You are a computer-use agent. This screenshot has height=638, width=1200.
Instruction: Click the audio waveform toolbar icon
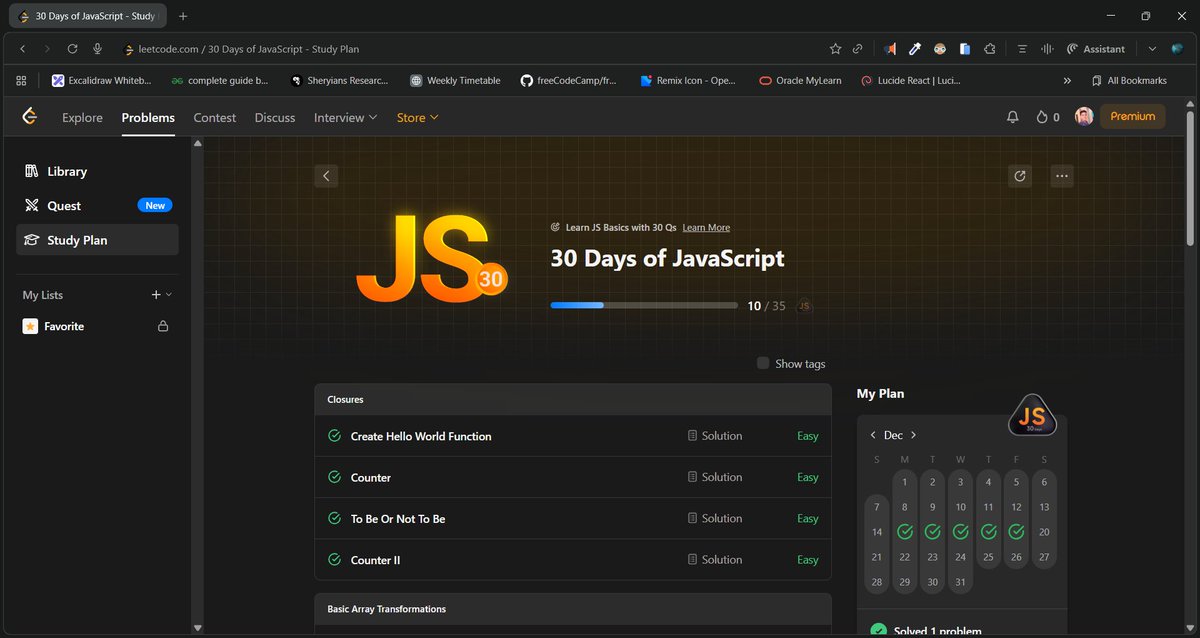pyautogui.click(x=1048, y=49)
